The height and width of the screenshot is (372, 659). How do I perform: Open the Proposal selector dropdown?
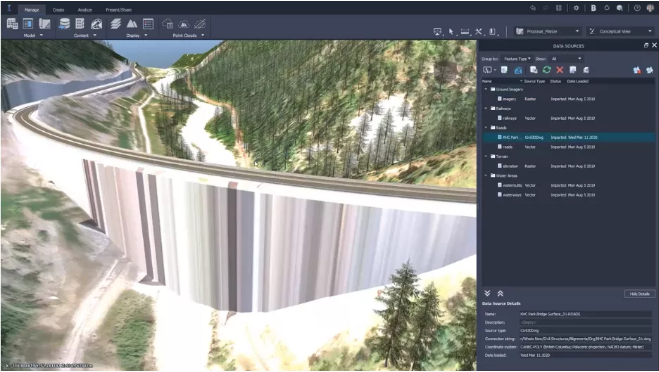pyautogui.click(x=548, y=31)
